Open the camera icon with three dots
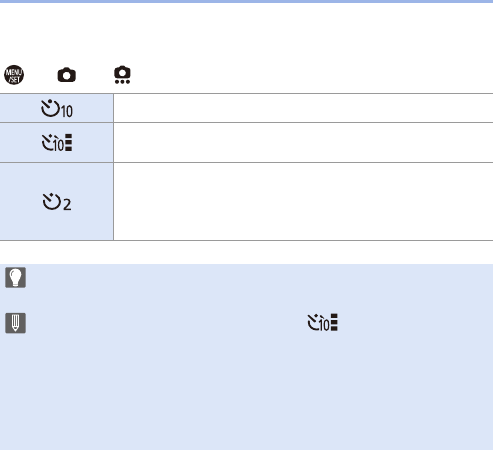 (x=122, y=75)
